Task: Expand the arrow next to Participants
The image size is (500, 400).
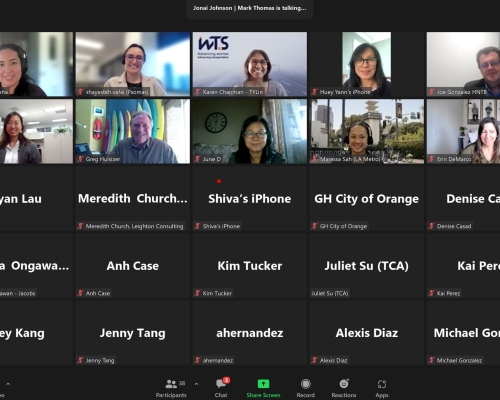Action: pyautogui.click(x=196, y=384)
